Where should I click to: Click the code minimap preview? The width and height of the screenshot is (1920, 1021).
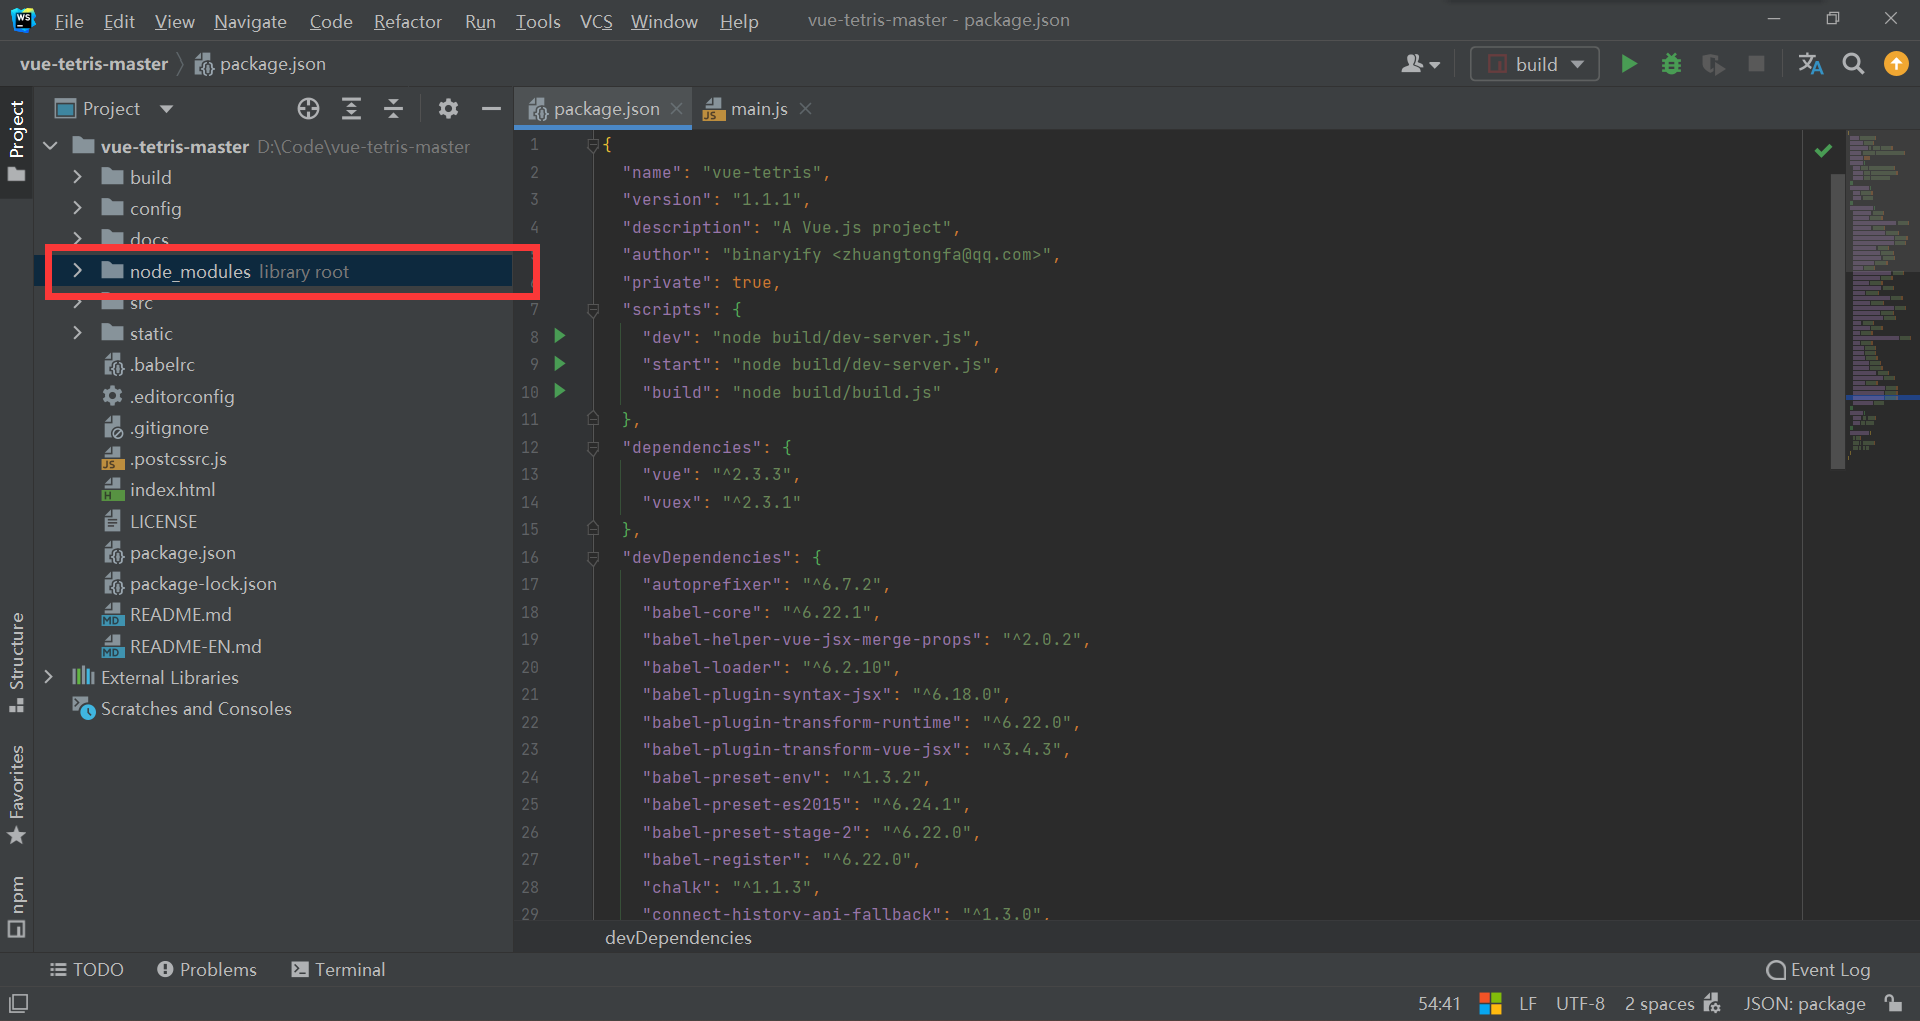coord(1882,295)
